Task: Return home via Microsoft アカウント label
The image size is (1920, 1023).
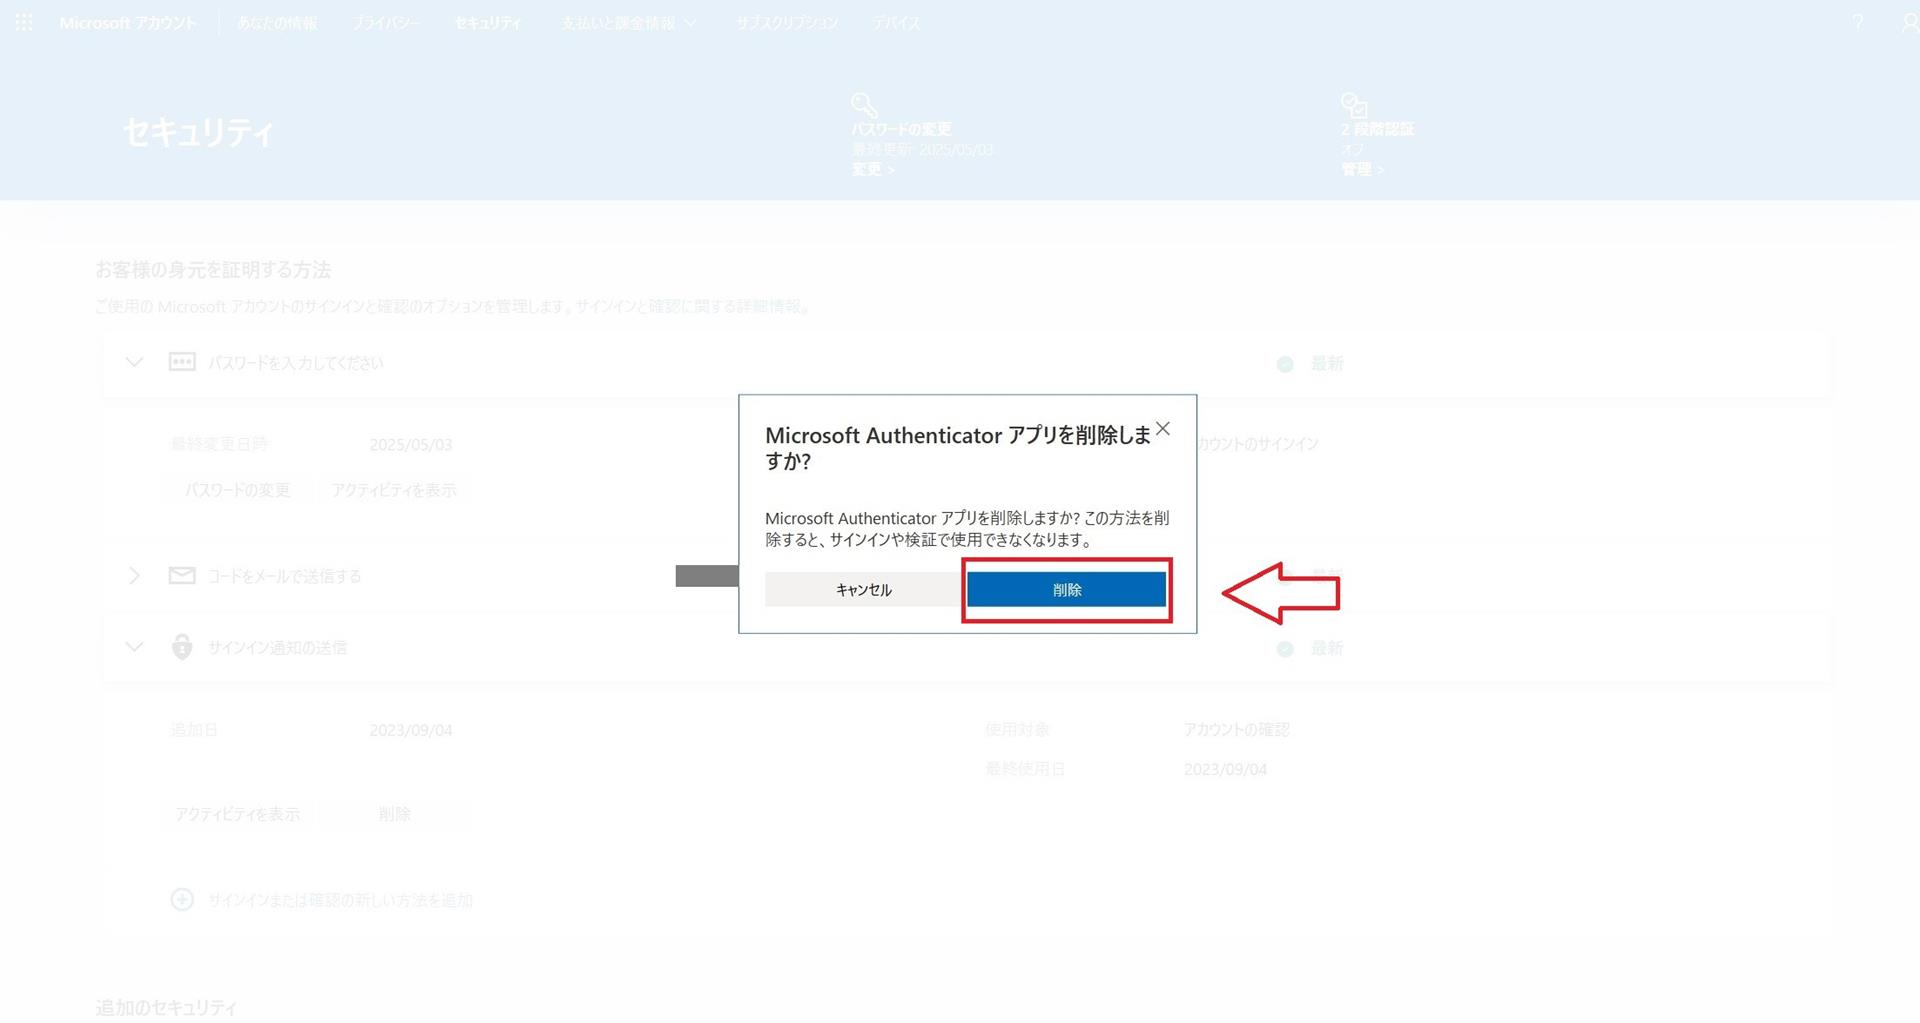Action: [128, 22]
